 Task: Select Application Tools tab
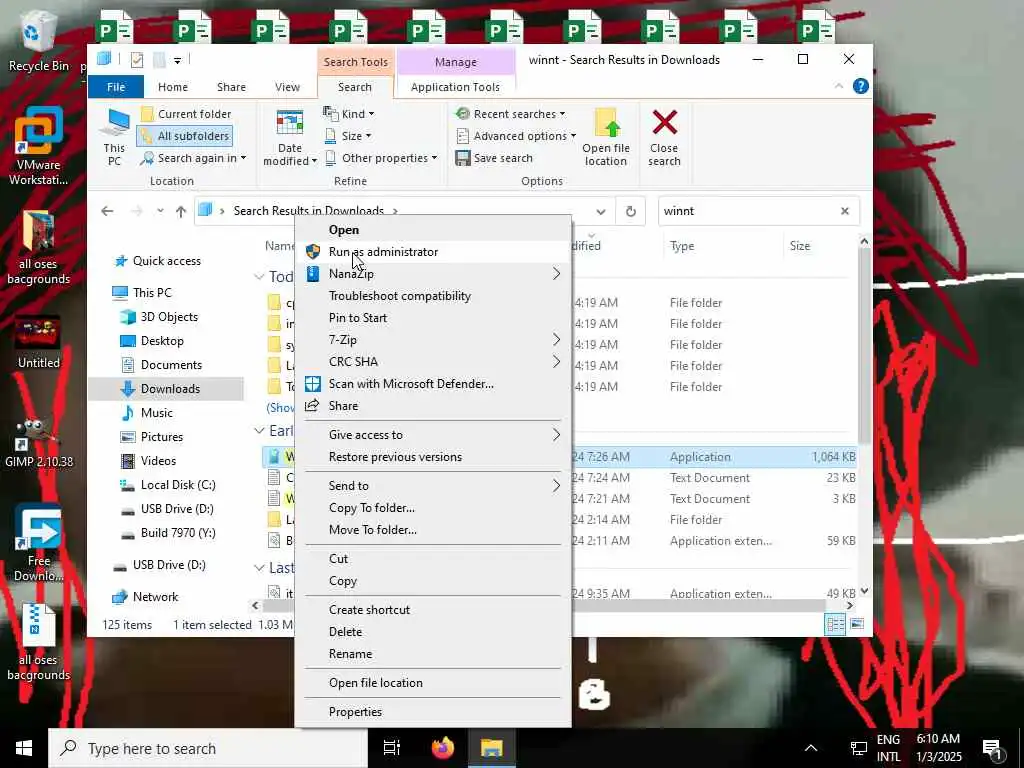(455, 87)
